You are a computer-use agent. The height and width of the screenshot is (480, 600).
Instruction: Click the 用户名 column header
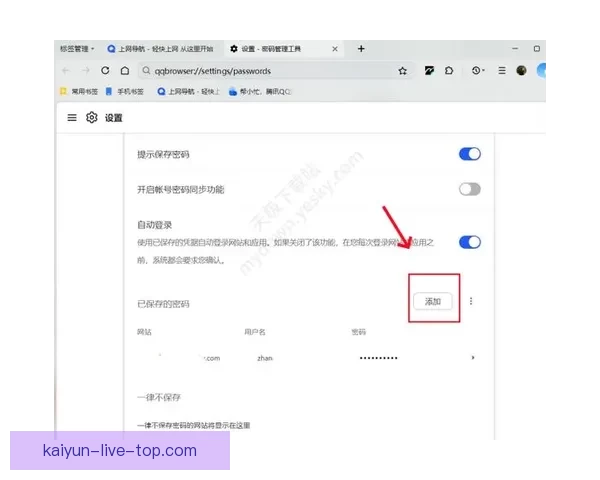[x=255, y=332]
